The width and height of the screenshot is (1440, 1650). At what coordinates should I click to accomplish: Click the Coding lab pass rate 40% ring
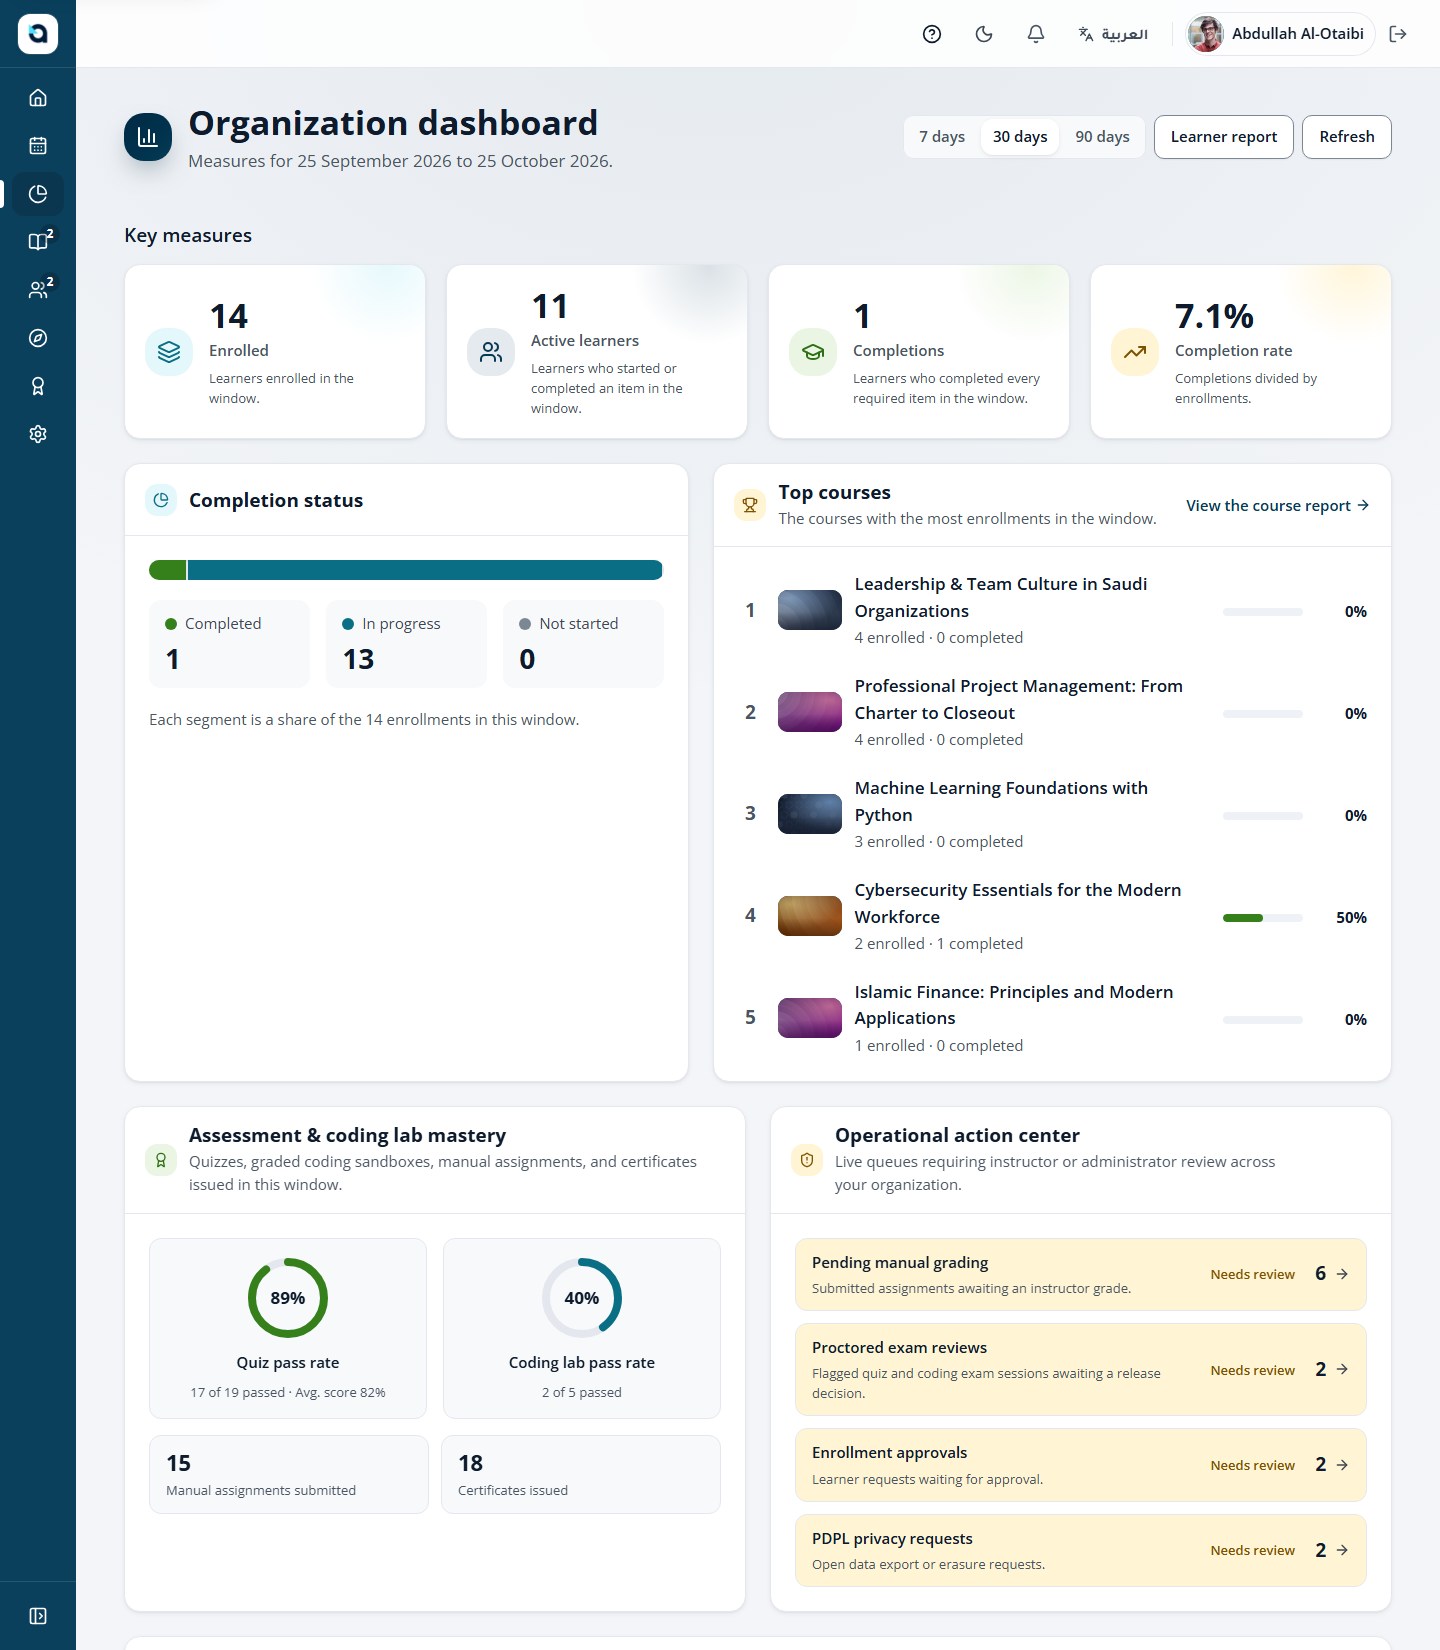tap(582, 1298)
